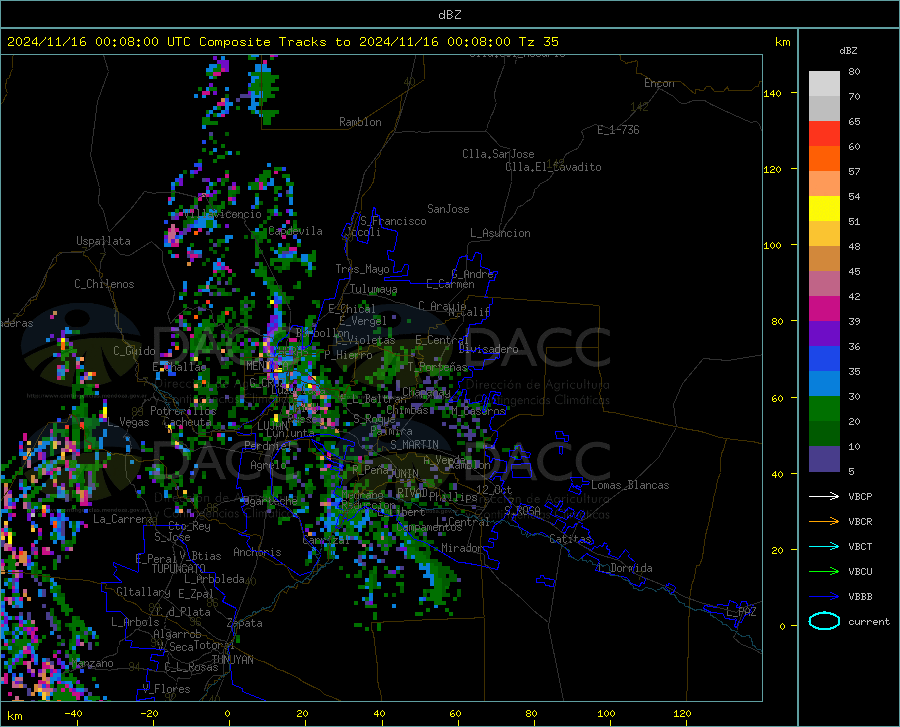Screen dimensions: 900x727
Task: Click the white VBCP arrow legend icon
Action: point(824,496)
